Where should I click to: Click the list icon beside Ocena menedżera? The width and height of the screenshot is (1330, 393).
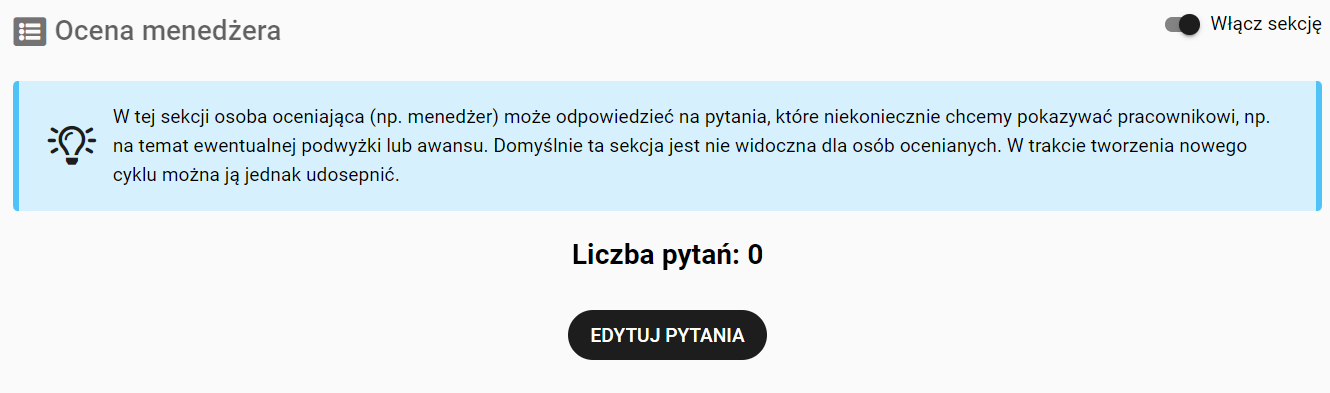pos(29,31)
